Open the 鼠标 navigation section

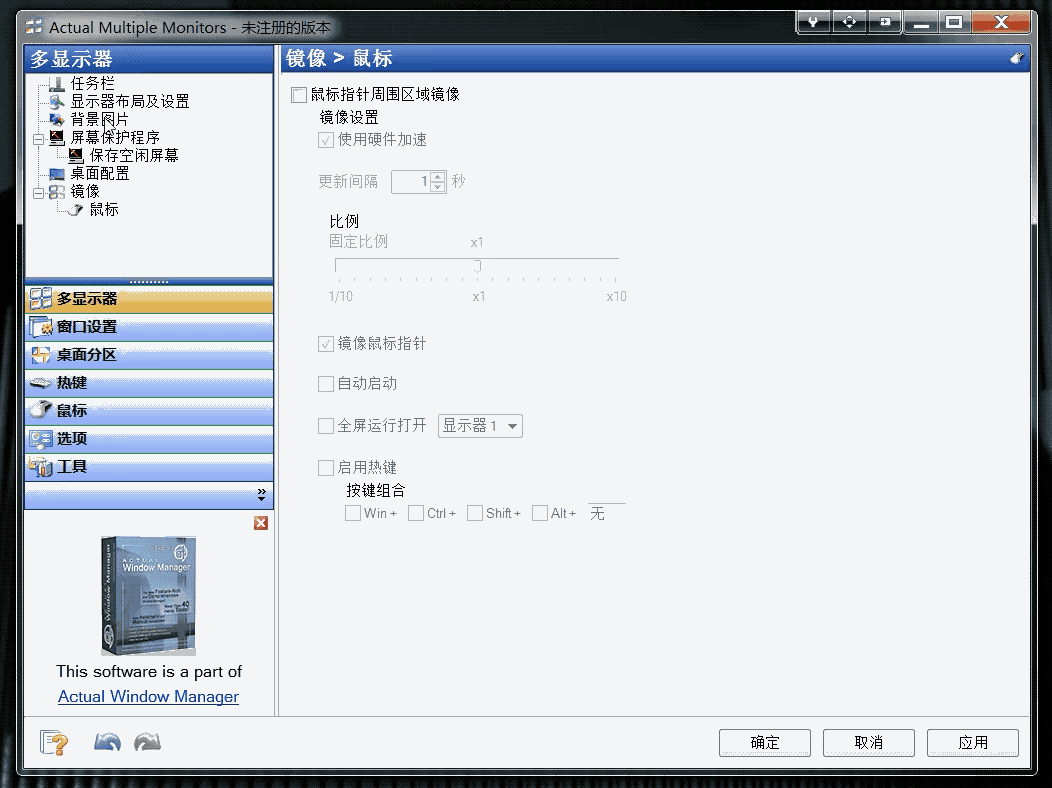pos(149,411)
